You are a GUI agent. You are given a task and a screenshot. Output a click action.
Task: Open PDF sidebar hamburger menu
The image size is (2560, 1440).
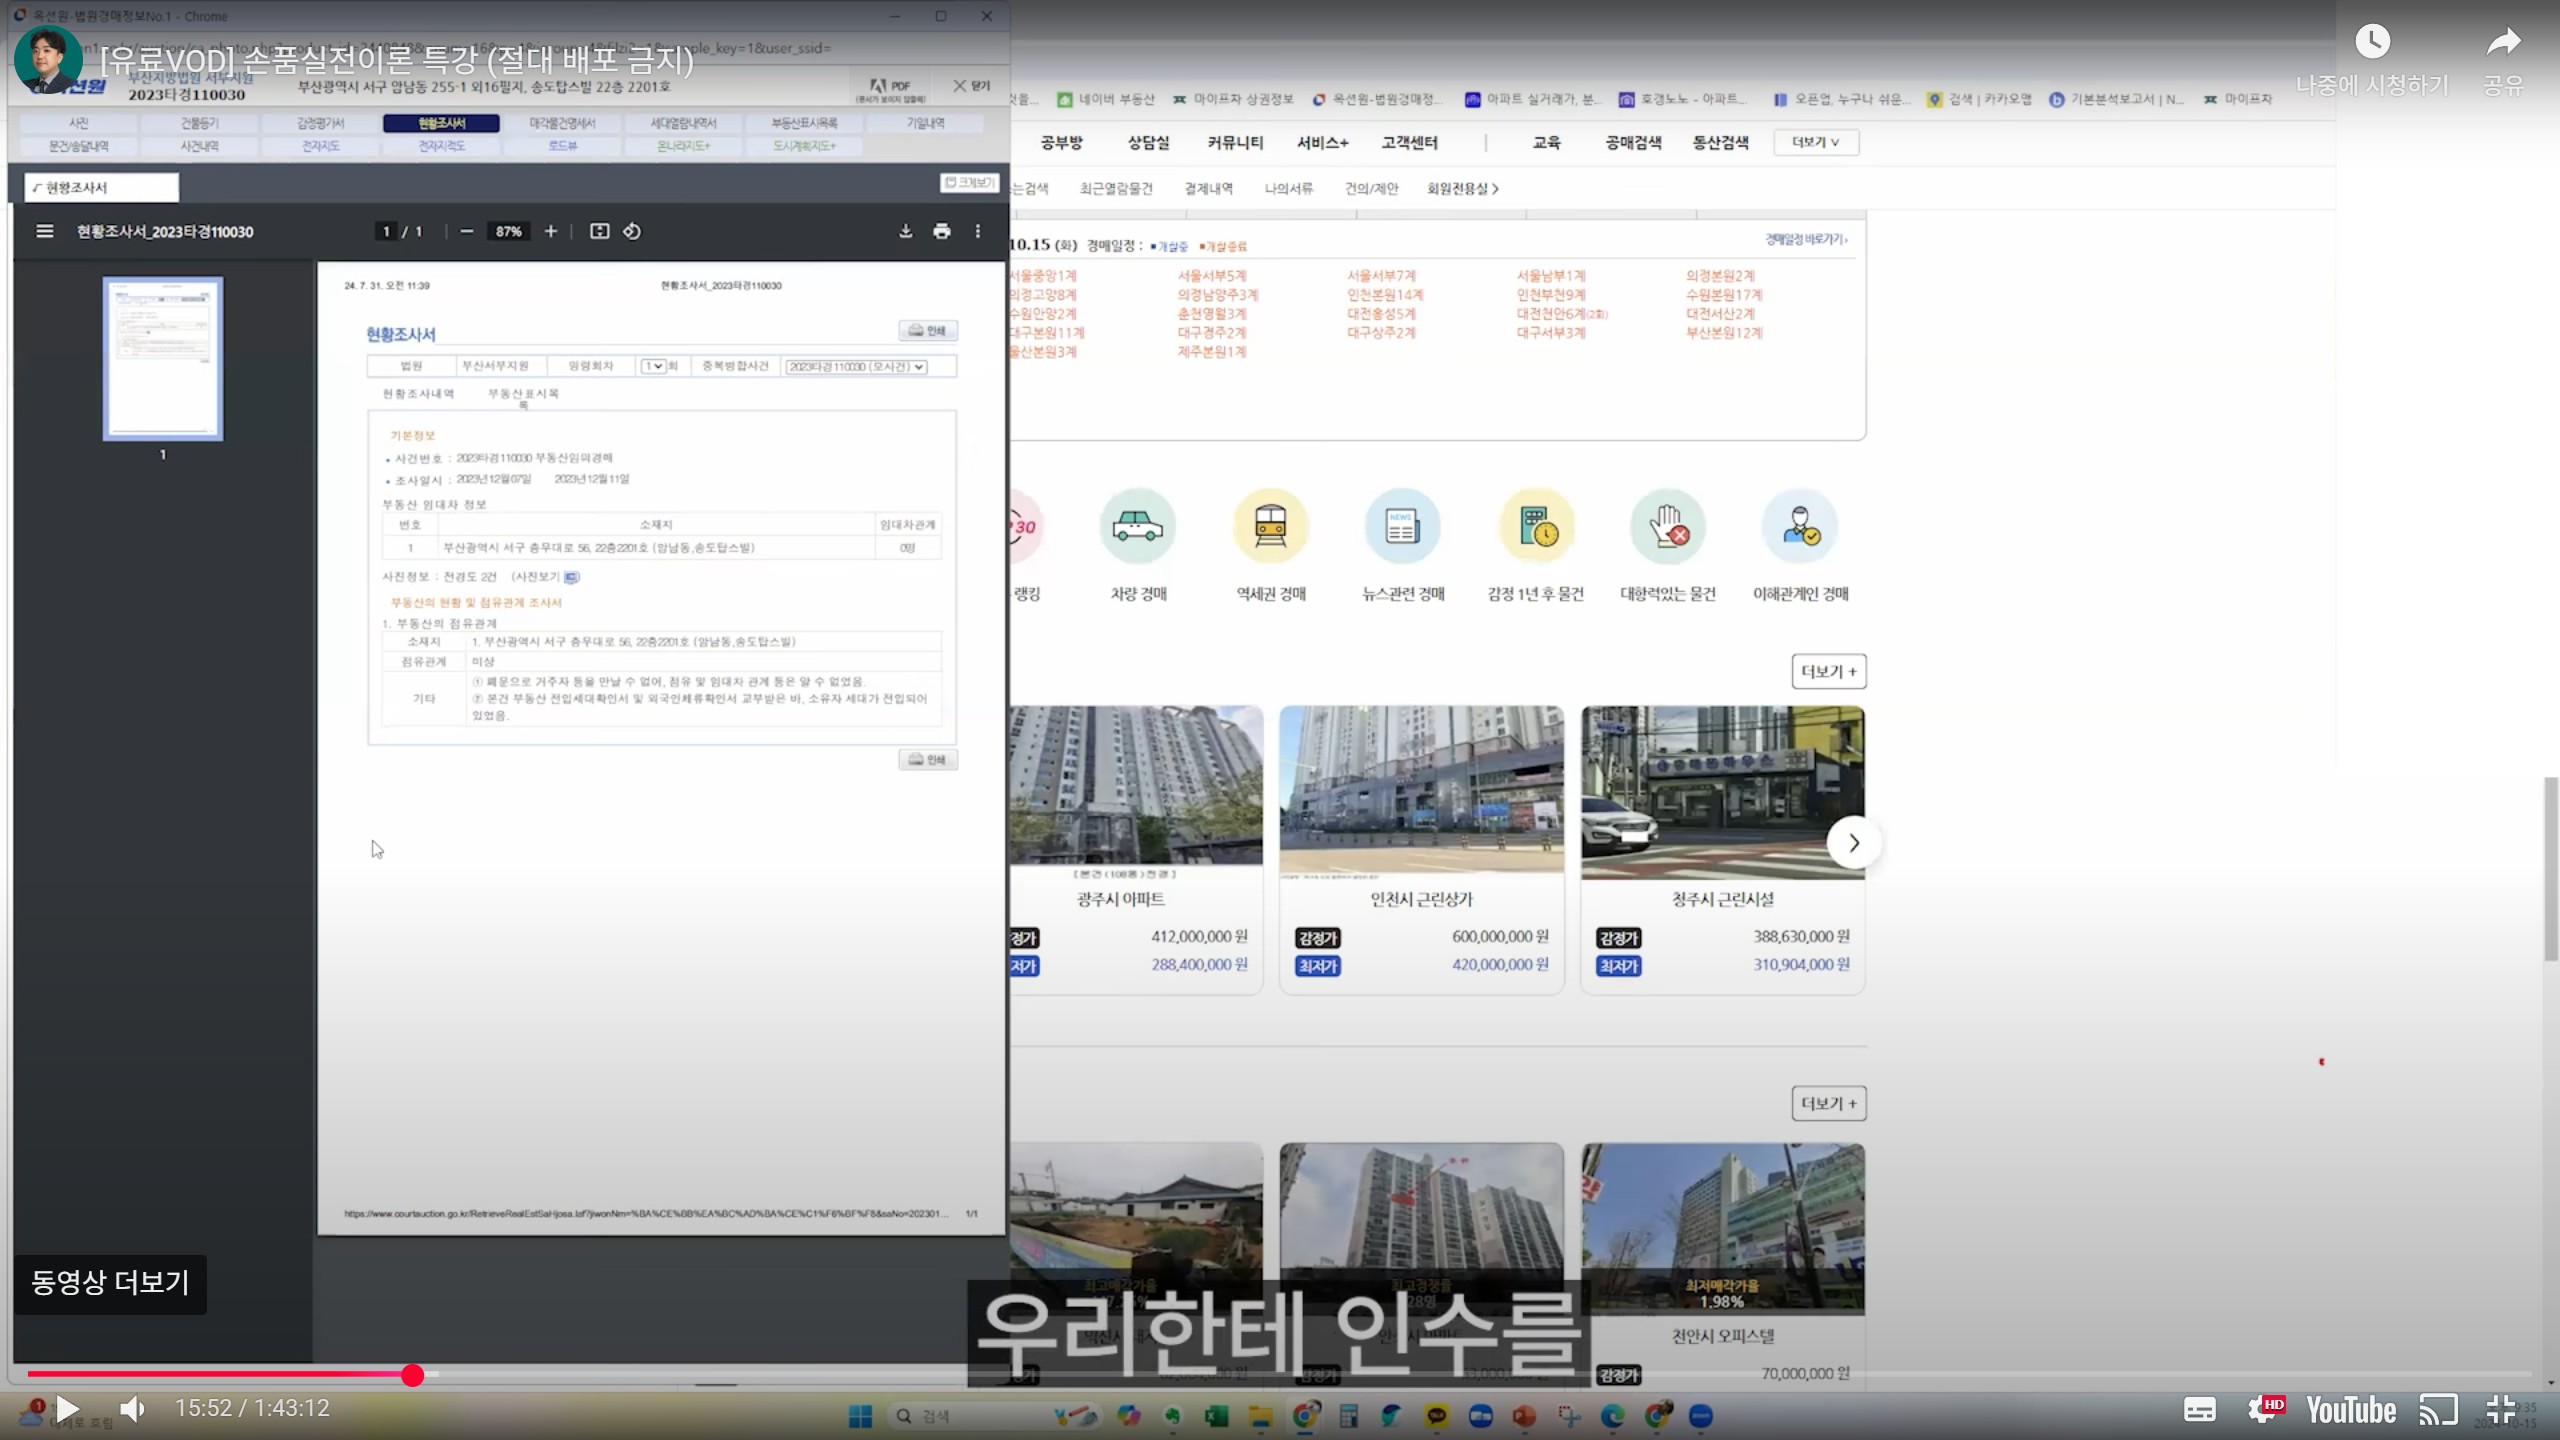[x=44, y=231]
